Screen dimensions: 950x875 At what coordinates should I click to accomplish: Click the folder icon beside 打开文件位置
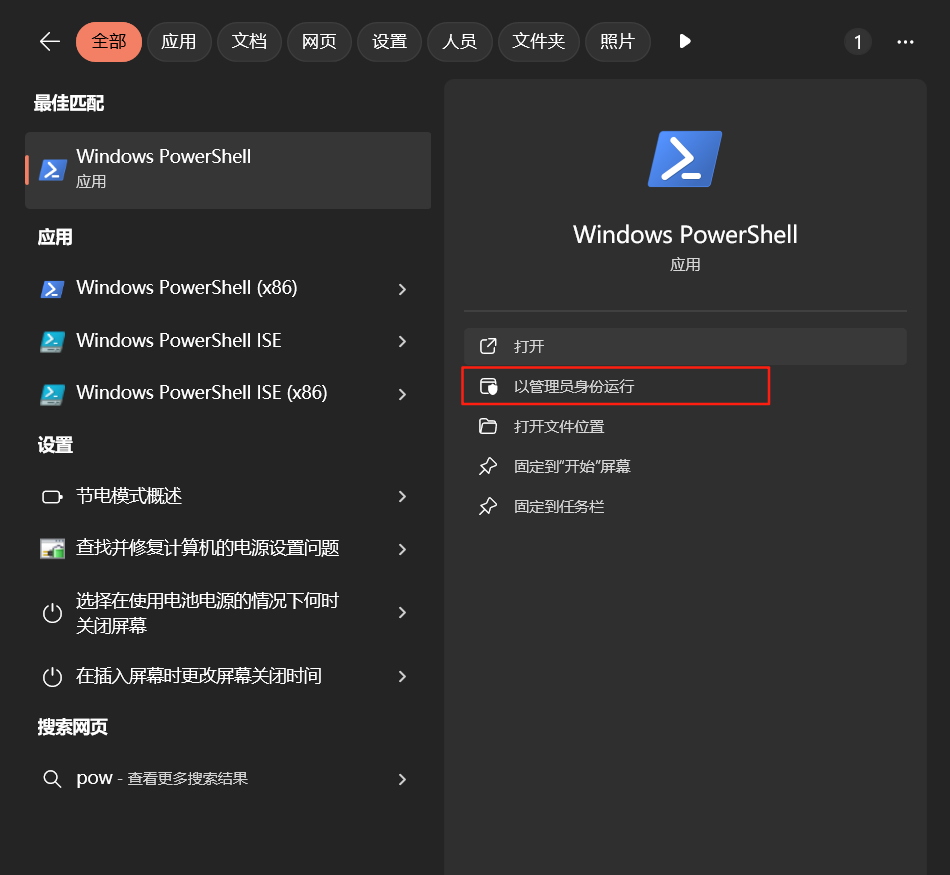point(488,426)
